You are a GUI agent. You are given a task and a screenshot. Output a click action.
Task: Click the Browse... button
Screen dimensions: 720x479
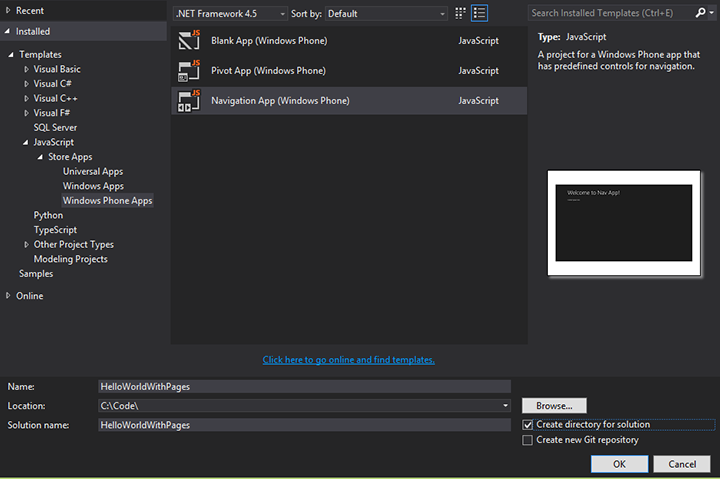(x=554, y=406)
